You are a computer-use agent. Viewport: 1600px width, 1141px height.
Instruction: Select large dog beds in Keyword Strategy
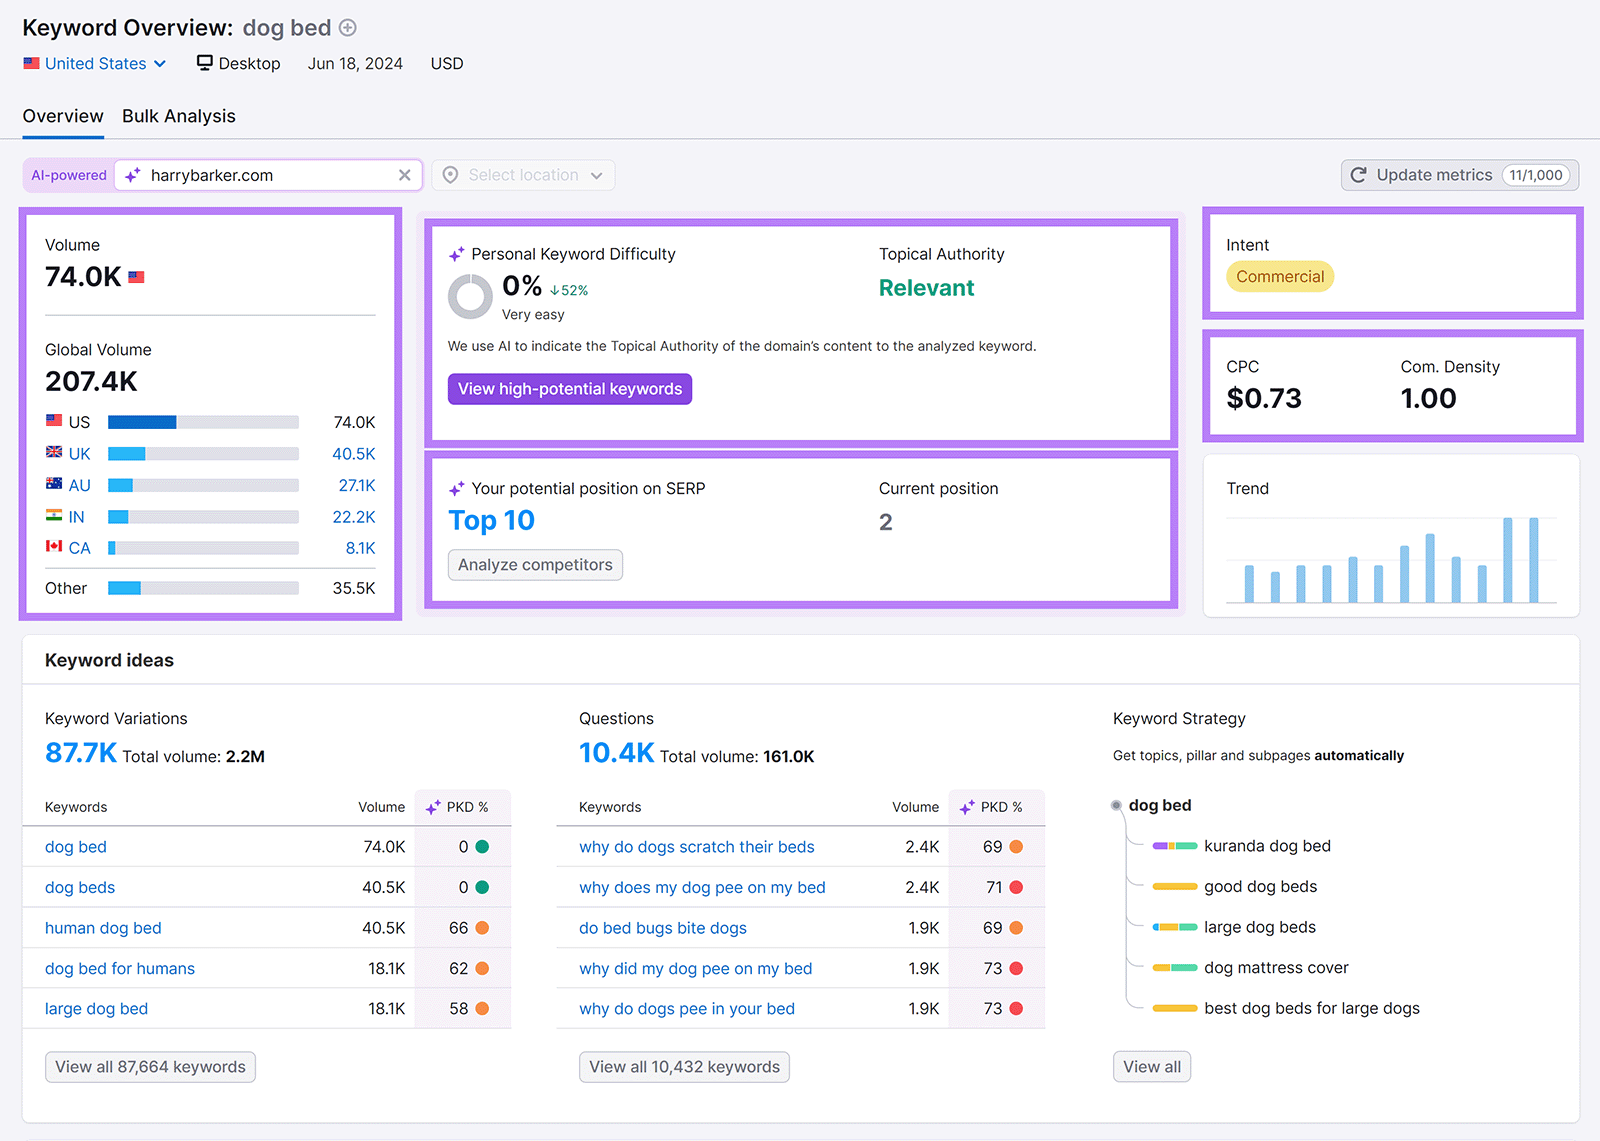coord(1260,927)
